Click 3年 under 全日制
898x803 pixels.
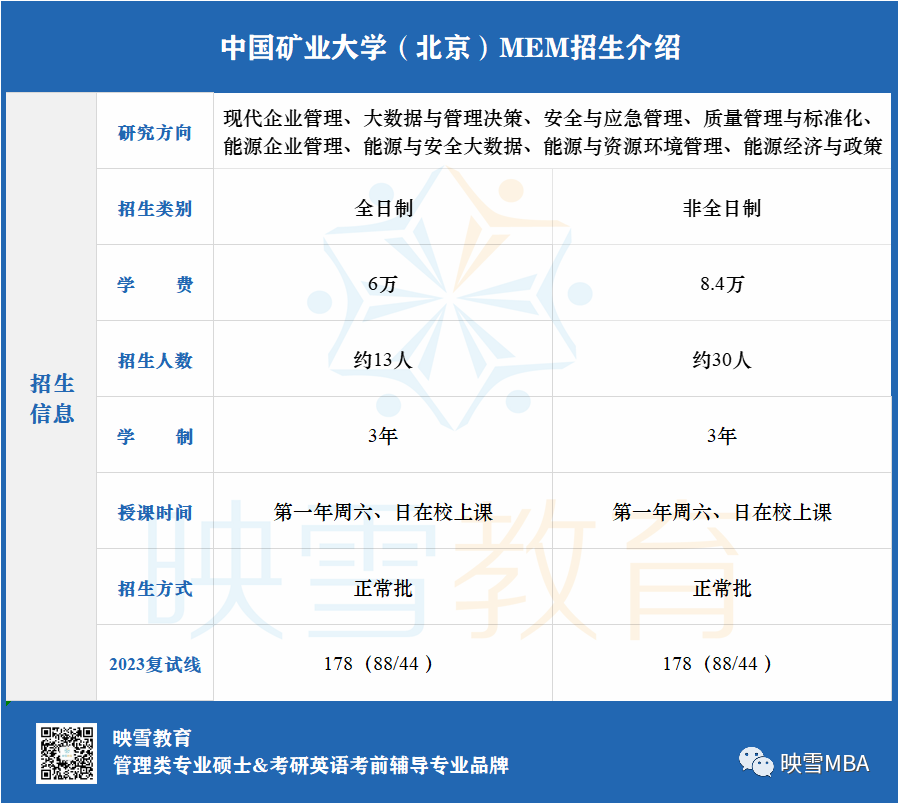[x=383, y=436]
